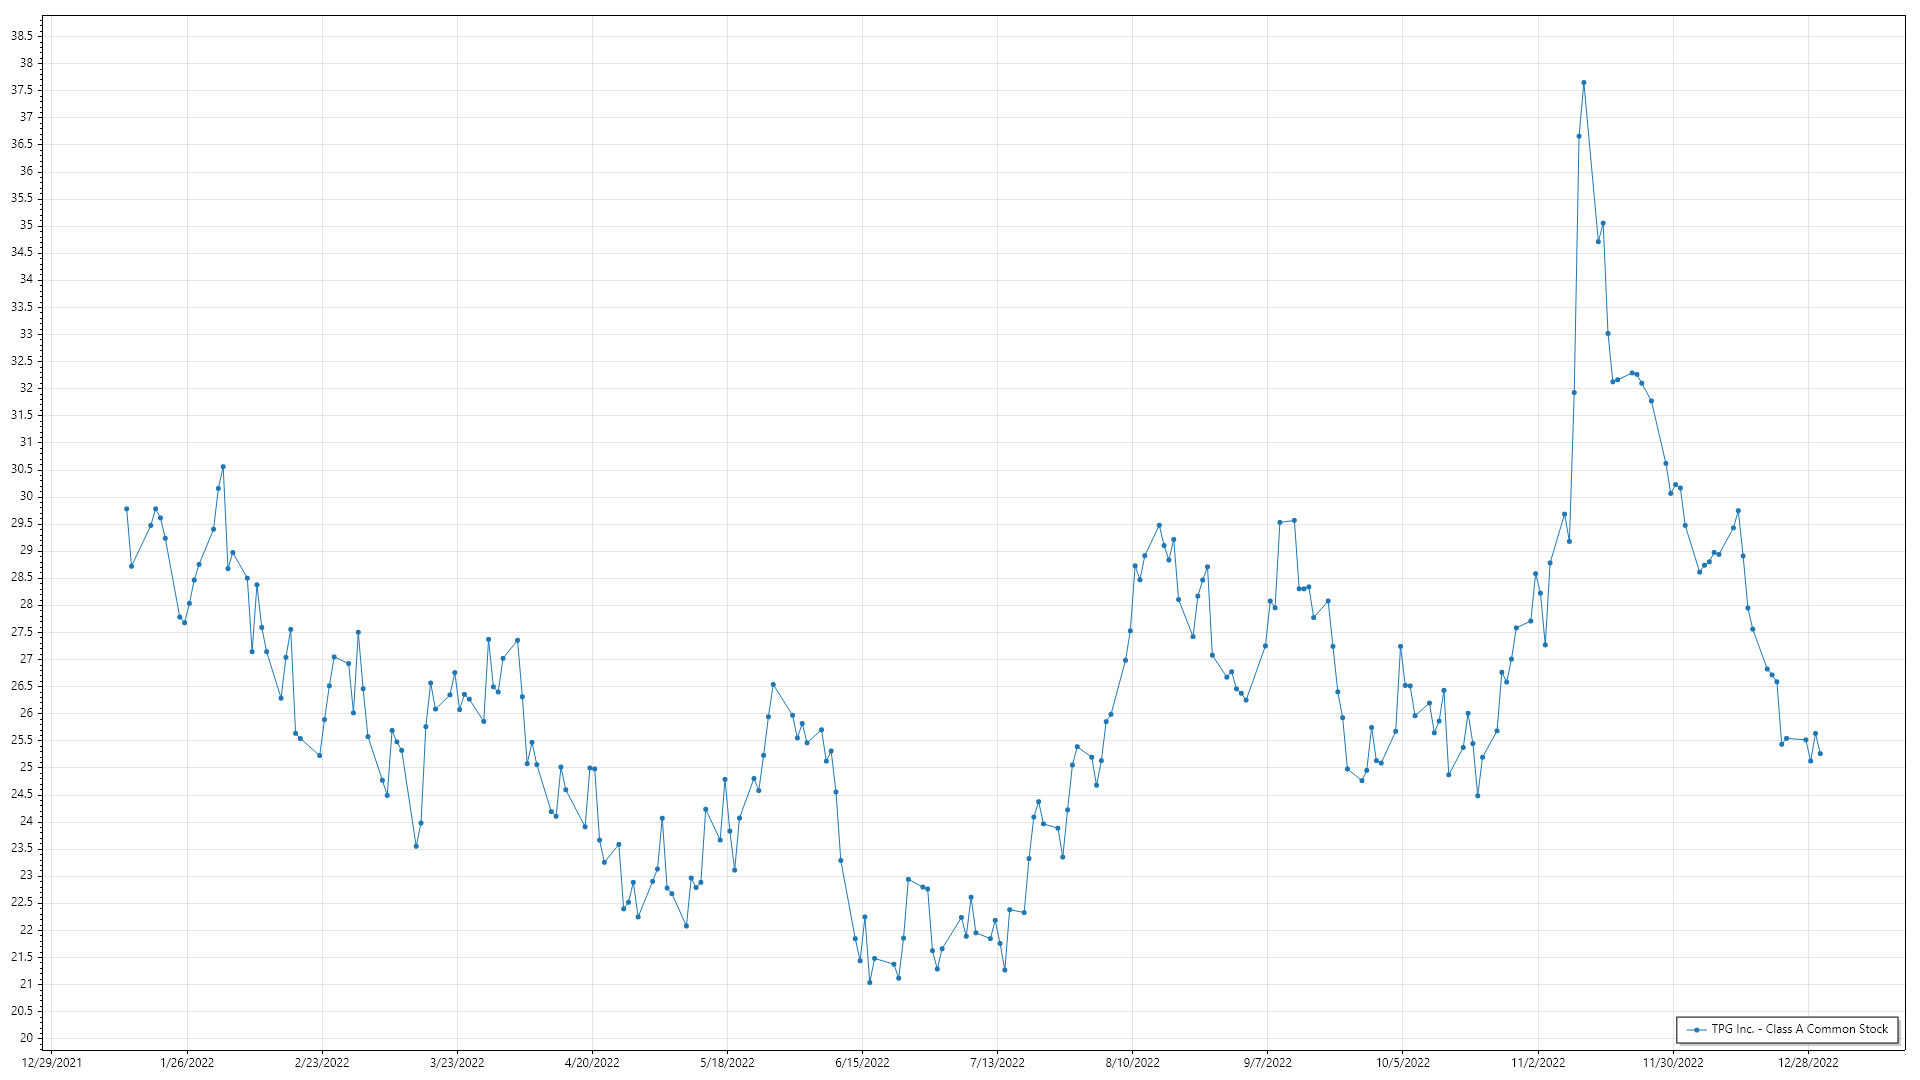The width and height of the screenshot is (1920, 1080).
Task: Click the 12/28/2022 x-axis date label
Action: (x=1808, y=1063)
